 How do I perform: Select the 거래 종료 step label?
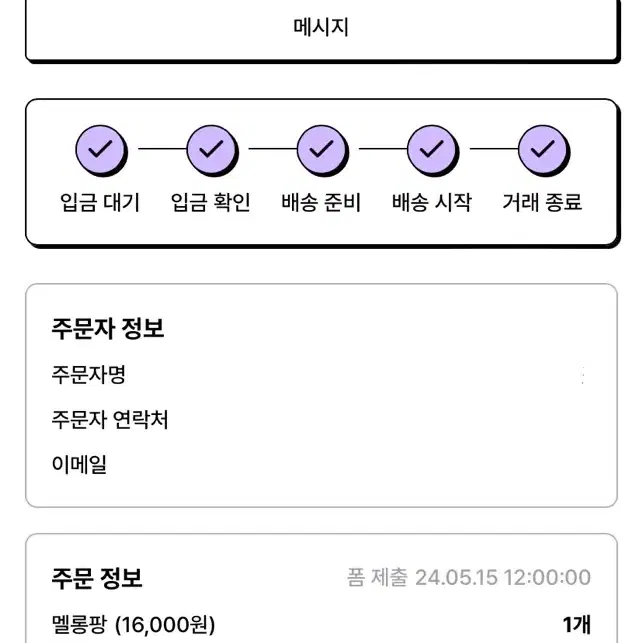542,202
